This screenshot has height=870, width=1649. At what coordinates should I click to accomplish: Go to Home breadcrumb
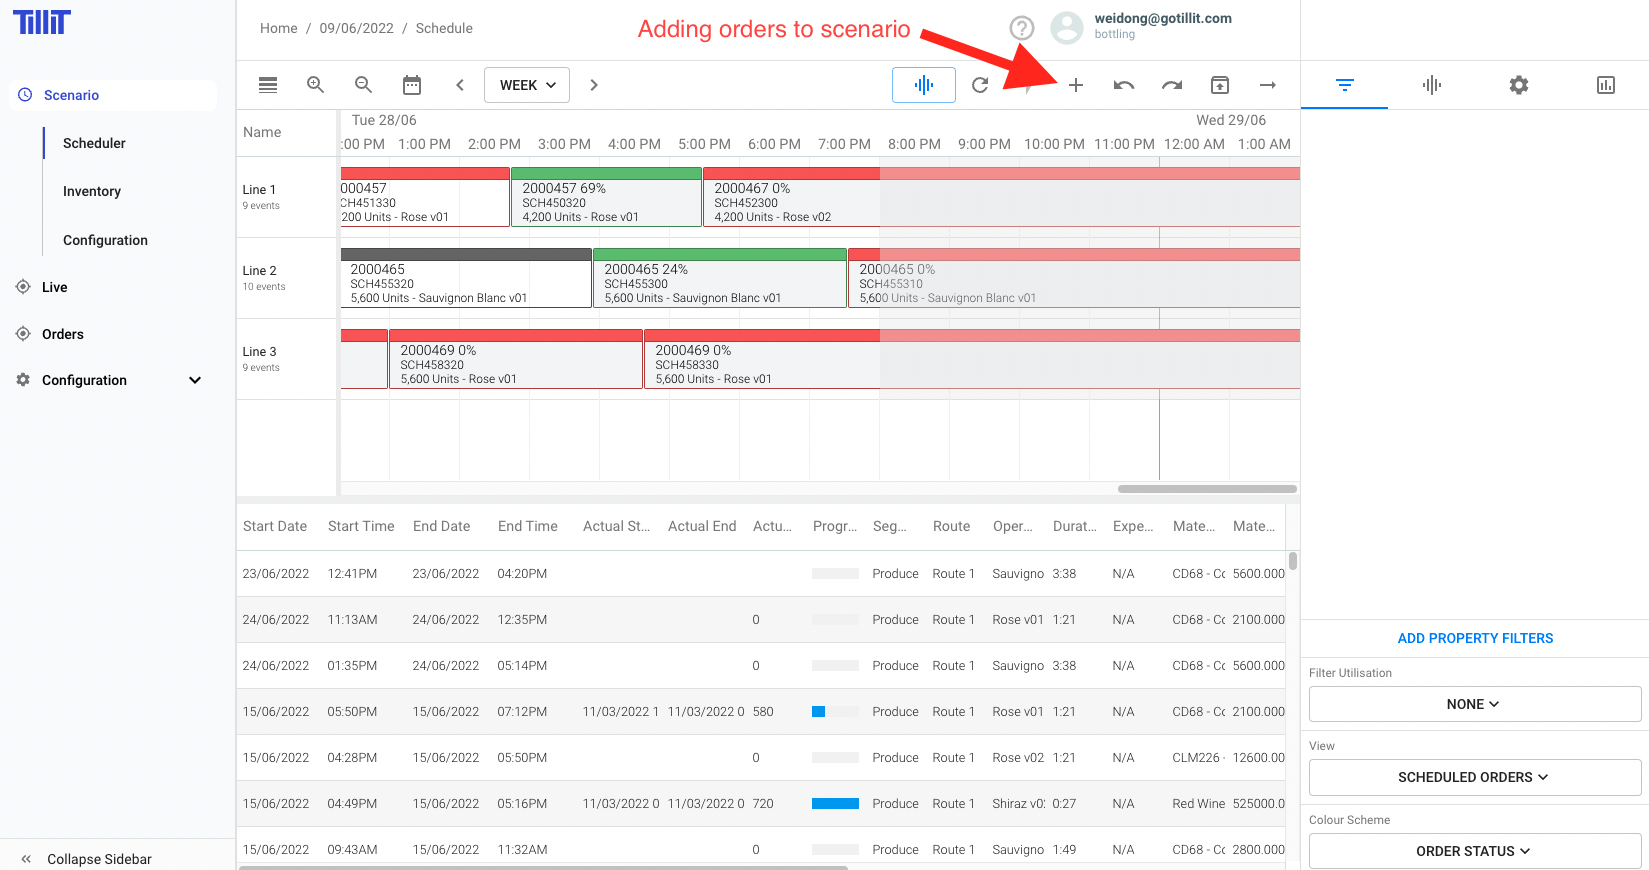[x=279, y=28]
